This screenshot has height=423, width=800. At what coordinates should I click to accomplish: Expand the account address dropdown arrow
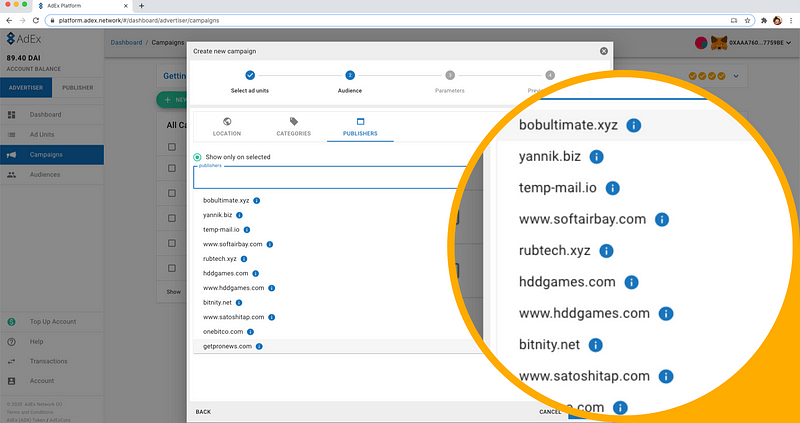789,43
